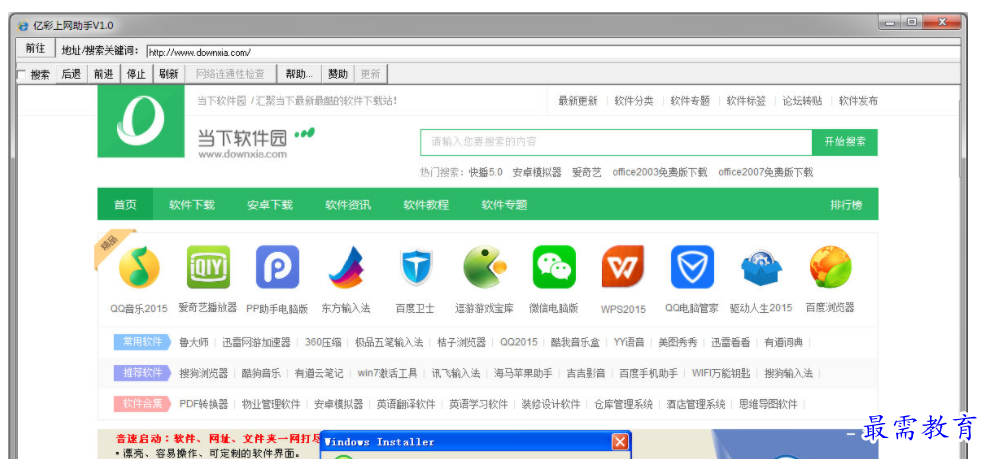Open QQ电脑管家 icon
The image size is (985, 459).
pos(692,267)
